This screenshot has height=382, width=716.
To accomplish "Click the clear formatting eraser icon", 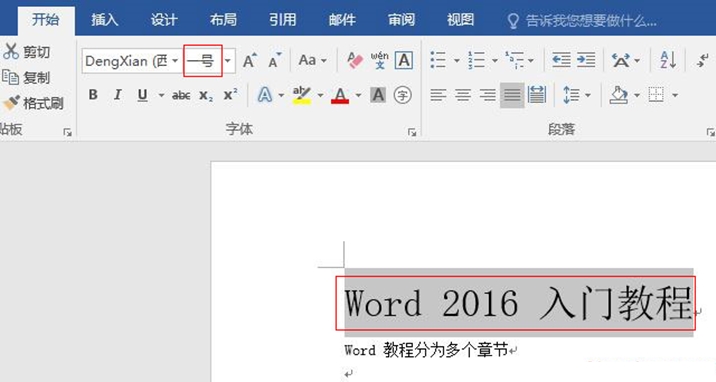I will click(x=354, y=60).
